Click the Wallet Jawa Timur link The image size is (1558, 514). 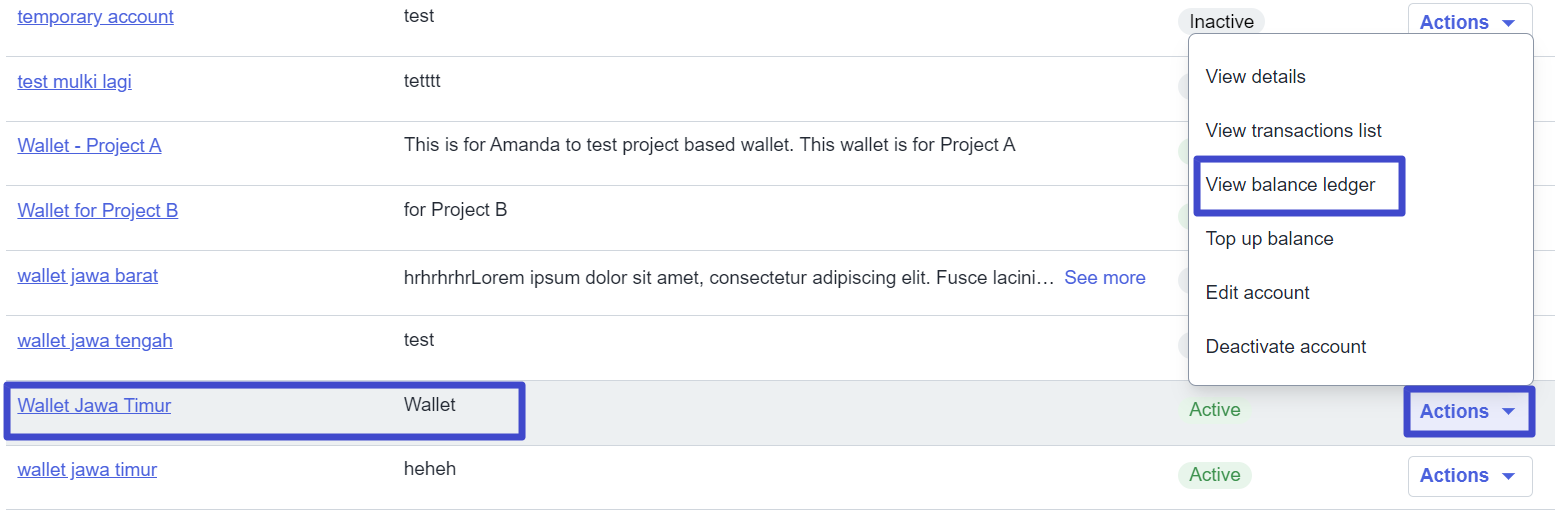tap(94, 405)
